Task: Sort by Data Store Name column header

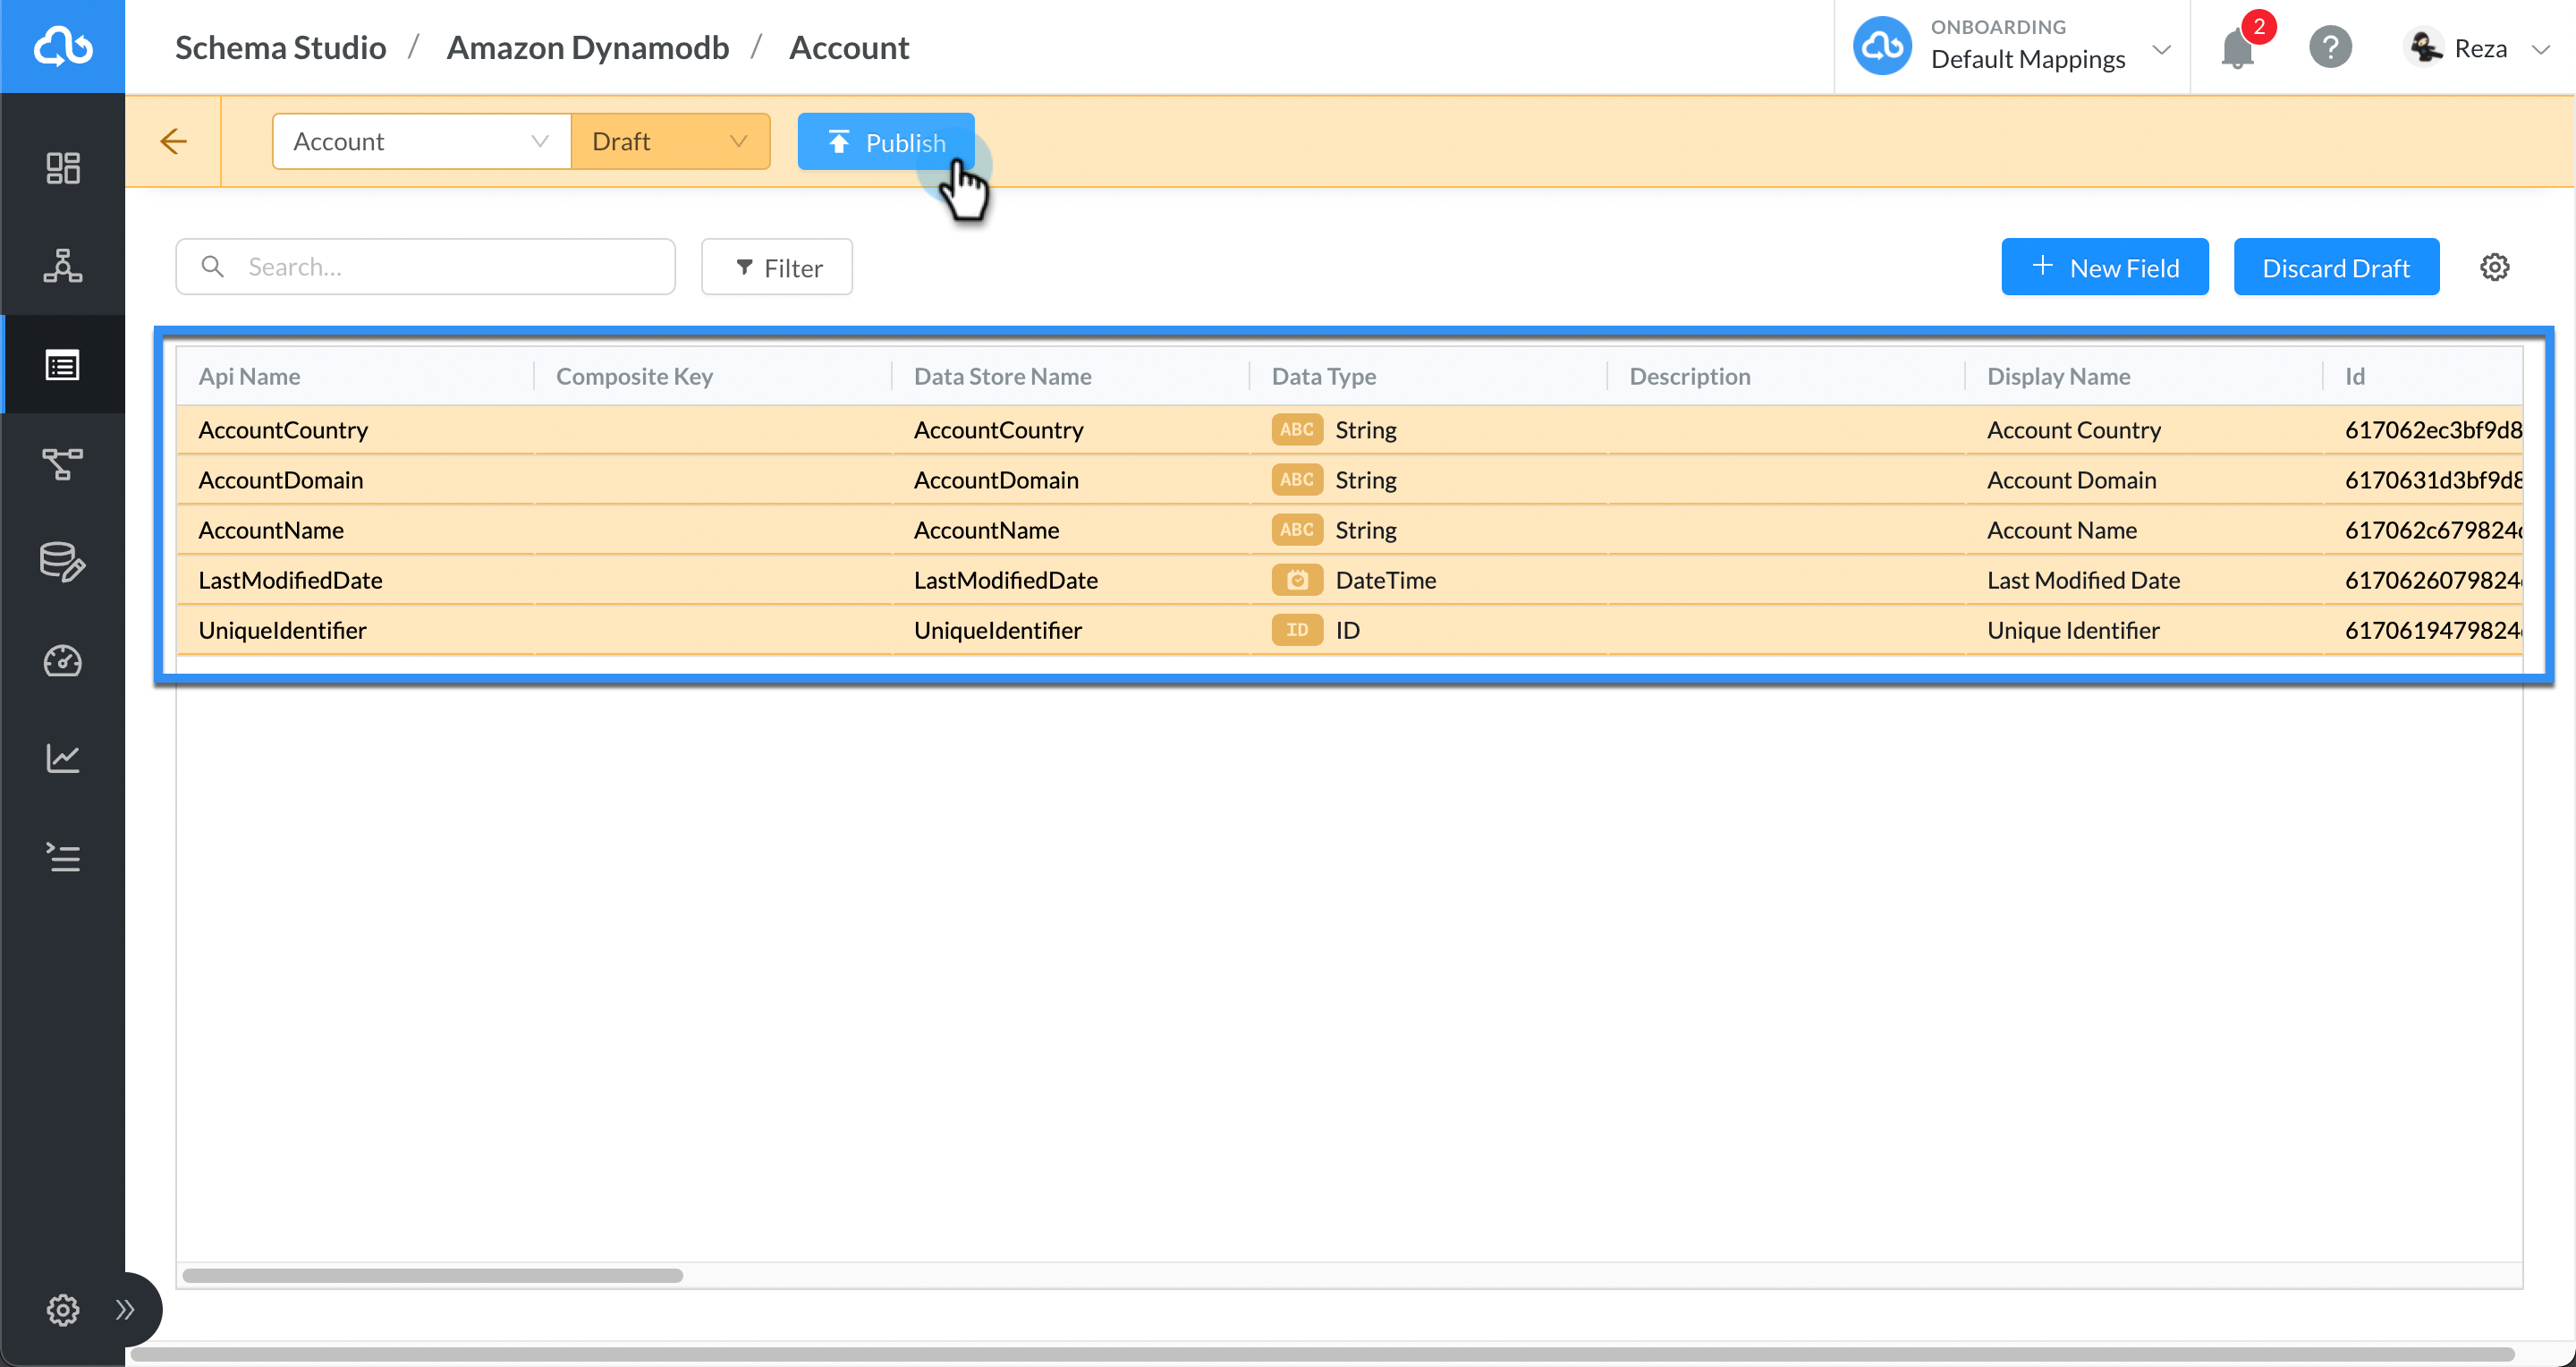Action: pos(1002,376)
